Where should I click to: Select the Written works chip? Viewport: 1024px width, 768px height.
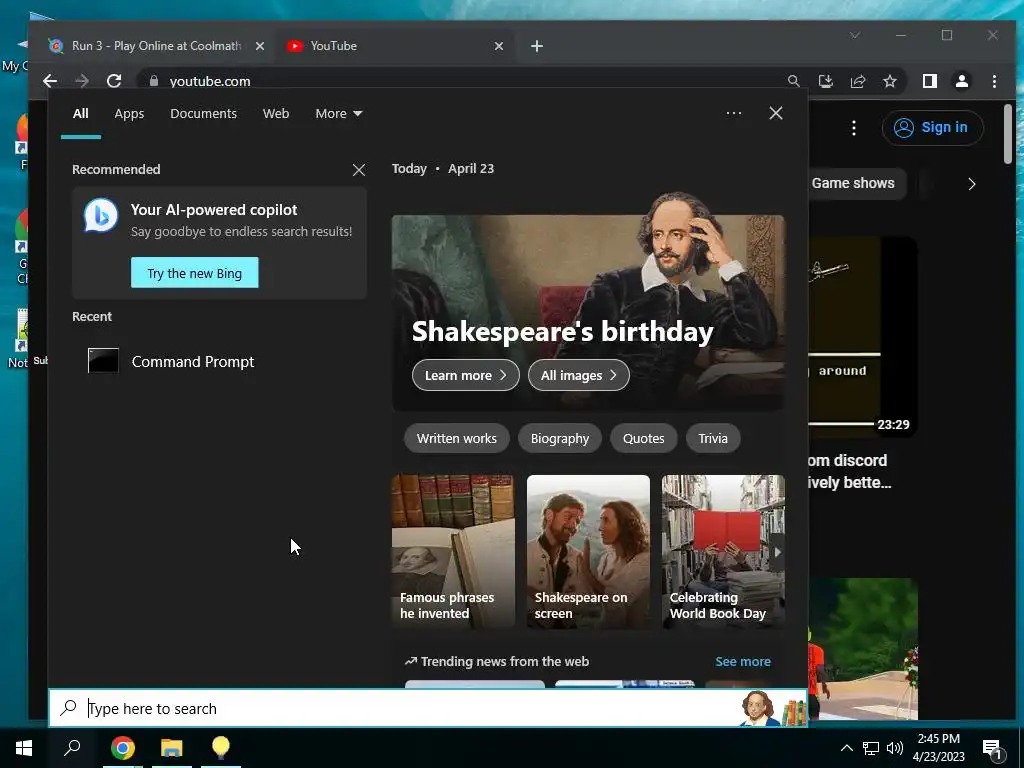(x=456, y=438)
